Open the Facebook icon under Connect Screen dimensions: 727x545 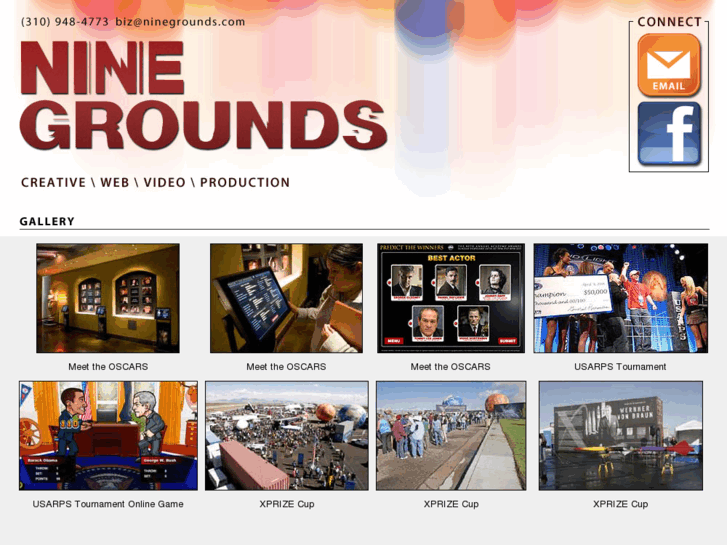pyautogui.click(x=669, y=134)
